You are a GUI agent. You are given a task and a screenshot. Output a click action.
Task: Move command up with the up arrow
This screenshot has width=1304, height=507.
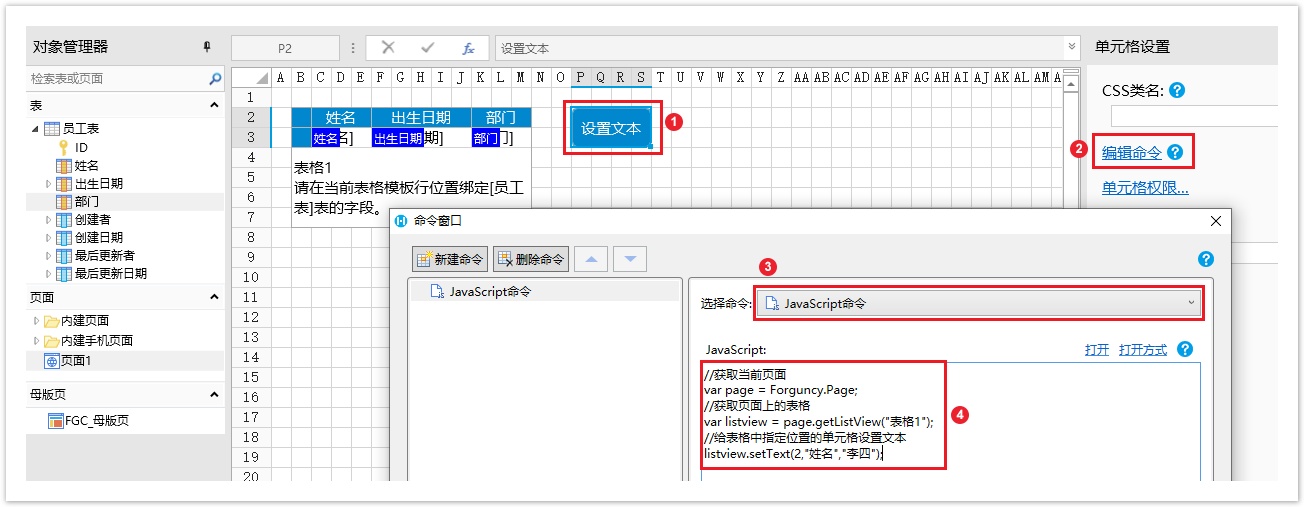coord(591,259)
